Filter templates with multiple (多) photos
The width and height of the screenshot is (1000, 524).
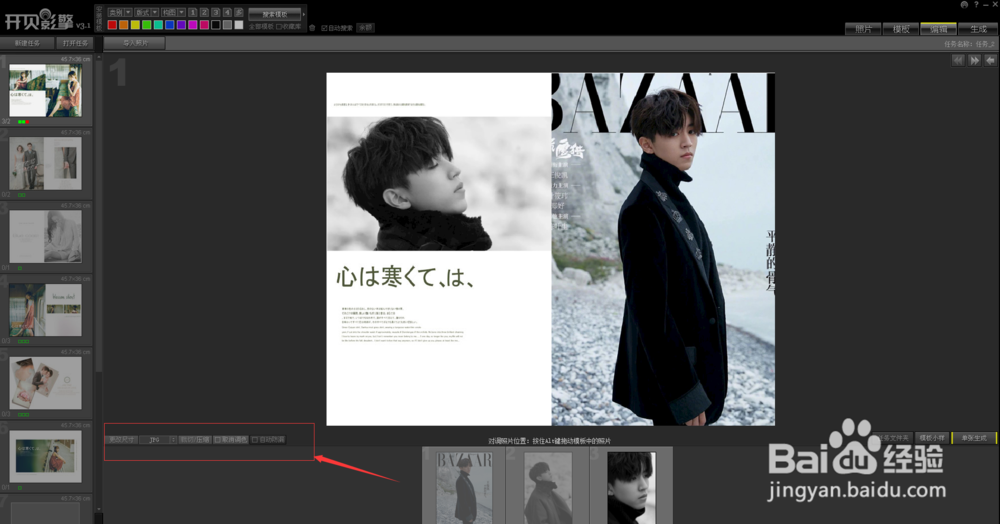point(239,13)
